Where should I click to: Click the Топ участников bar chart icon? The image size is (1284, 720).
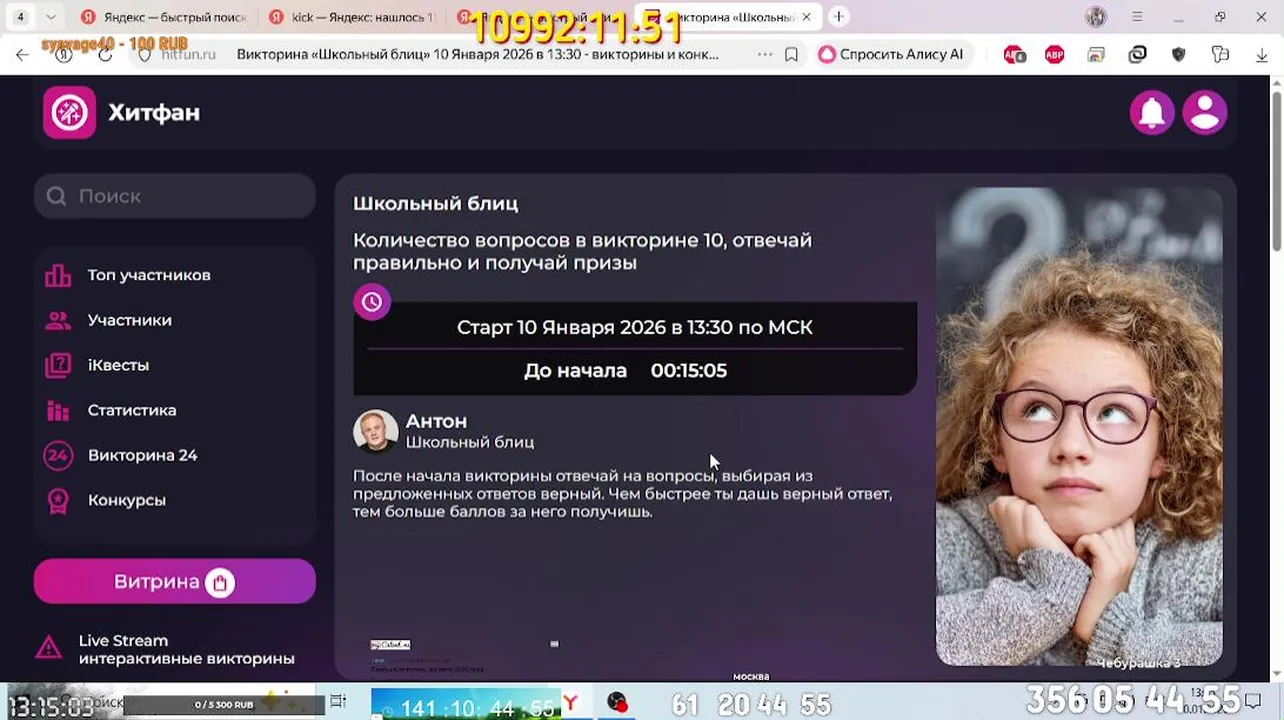58,275
